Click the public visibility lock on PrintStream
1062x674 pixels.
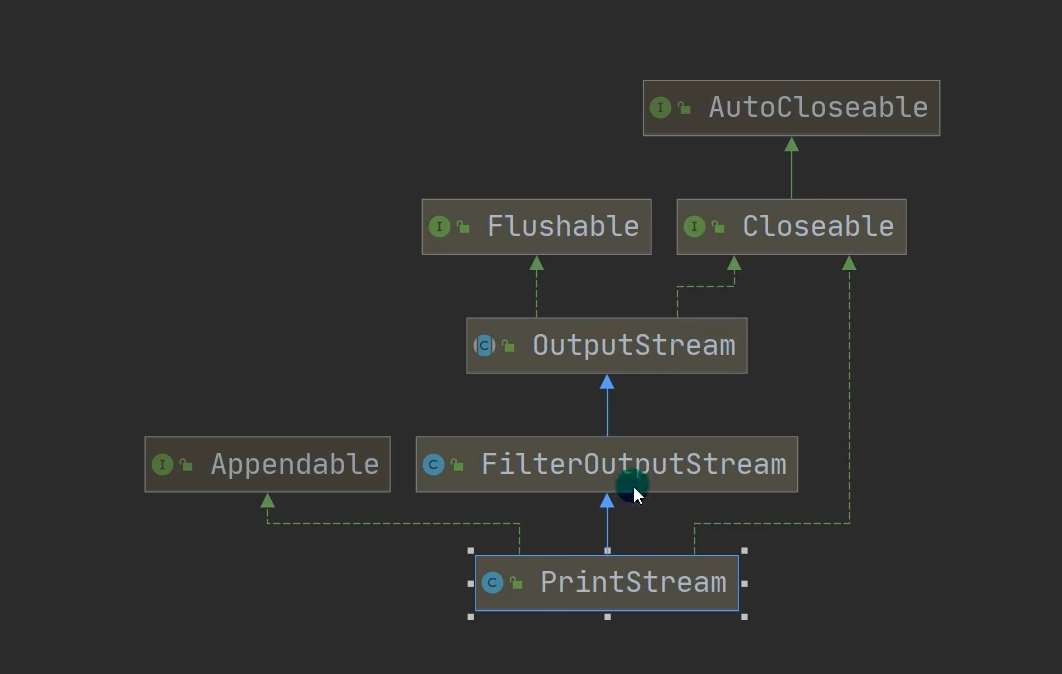click(517, 583)
